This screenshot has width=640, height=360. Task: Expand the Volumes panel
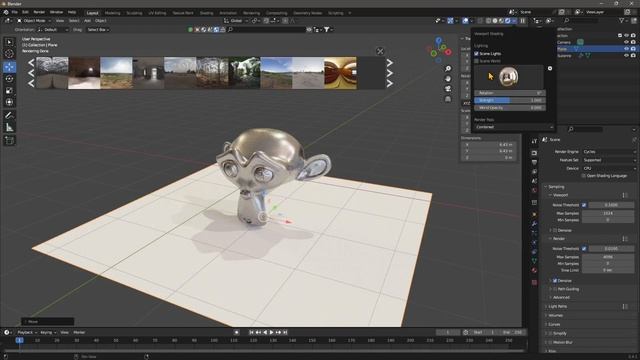(555, 315)
